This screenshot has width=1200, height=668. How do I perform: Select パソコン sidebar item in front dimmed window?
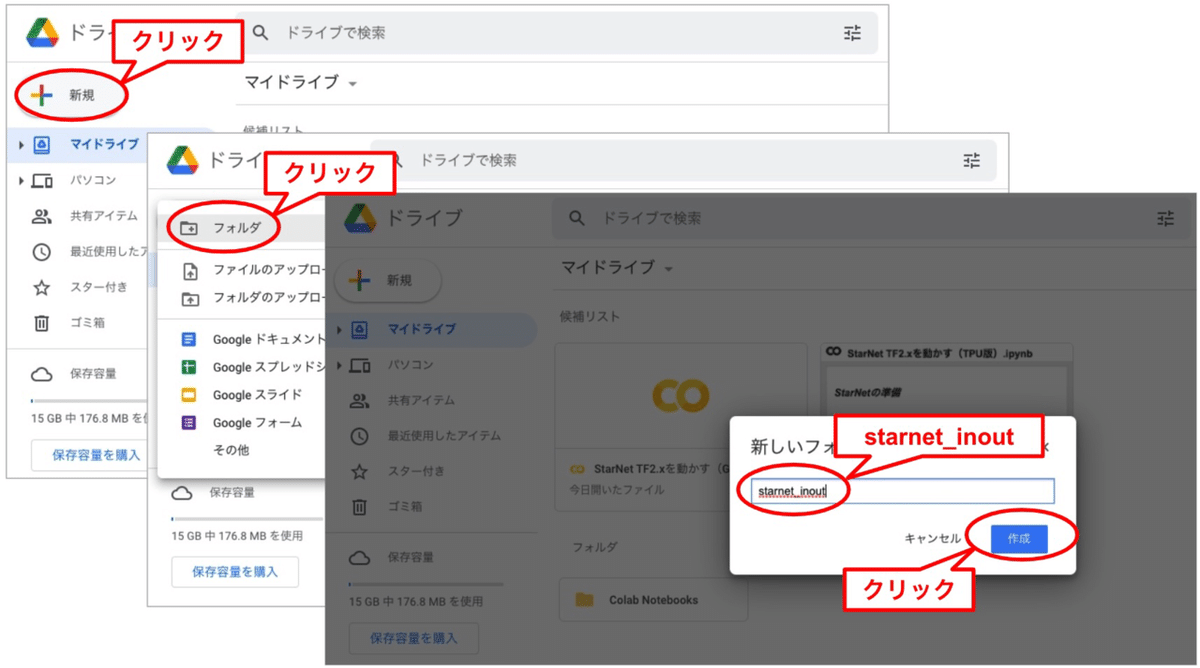(432, 365)
